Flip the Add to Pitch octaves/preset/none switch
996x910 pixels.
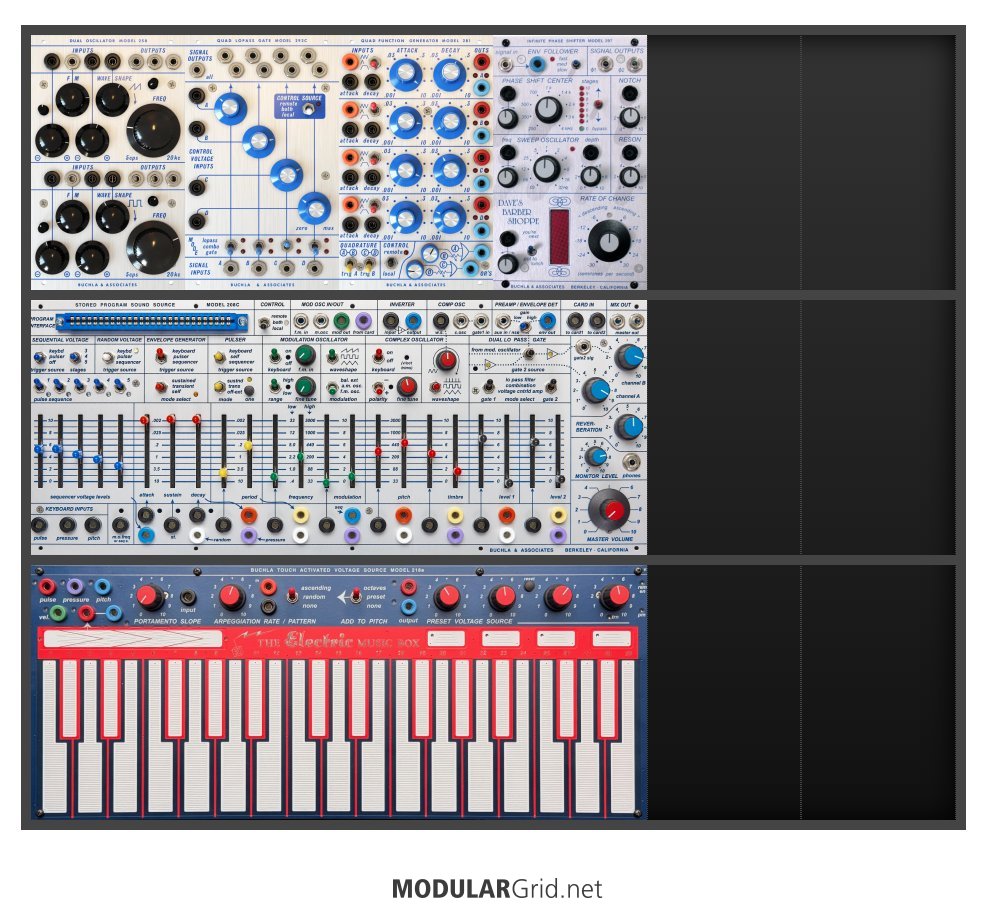[356, 596]
